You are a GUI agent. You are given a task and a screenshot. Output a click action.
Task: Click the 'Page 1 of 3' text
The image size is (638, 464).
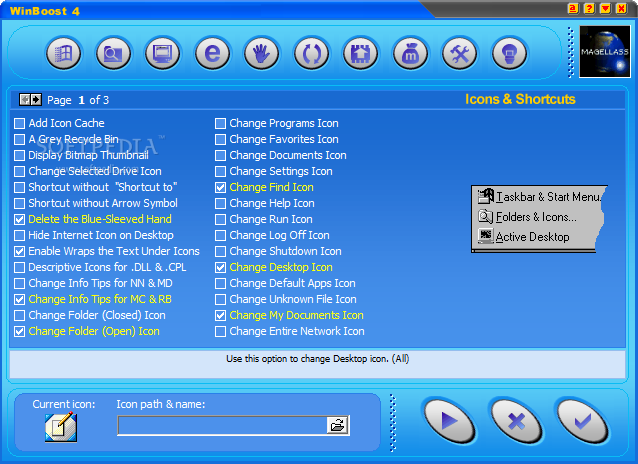pyautogui.click(x=78, y=100)
